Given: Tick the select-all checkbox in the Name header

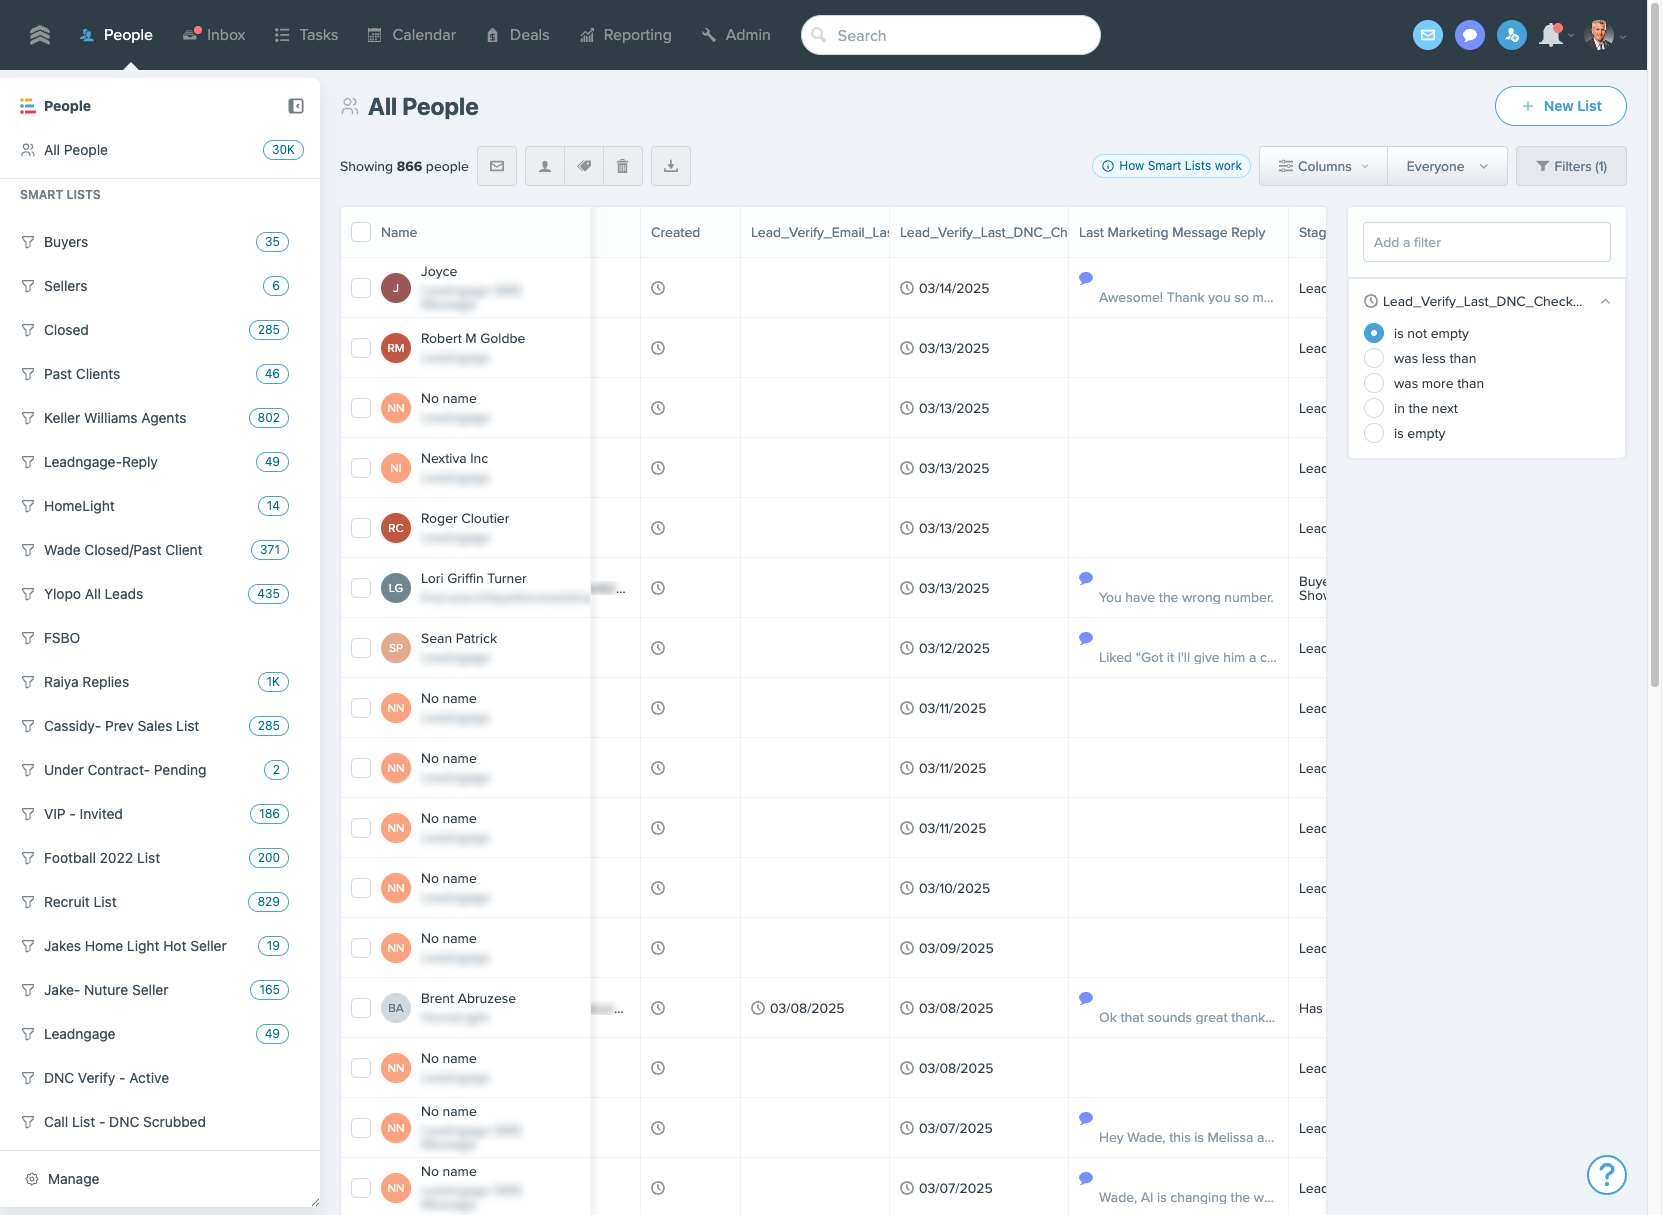Looking at the screenshot, I should pyautogui.click(x=361, y=232).
